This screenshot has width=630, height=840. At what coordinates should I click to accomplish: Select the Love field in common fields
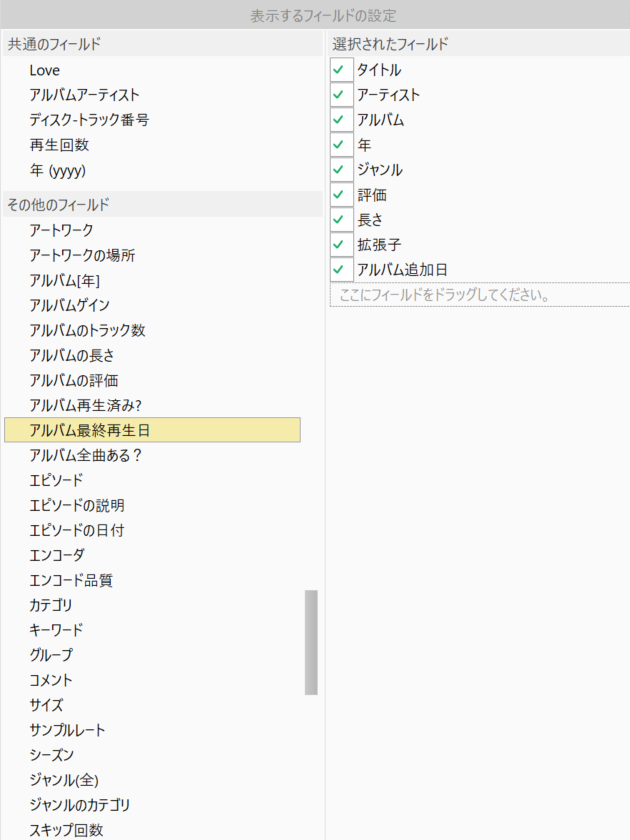pos(45,70)
